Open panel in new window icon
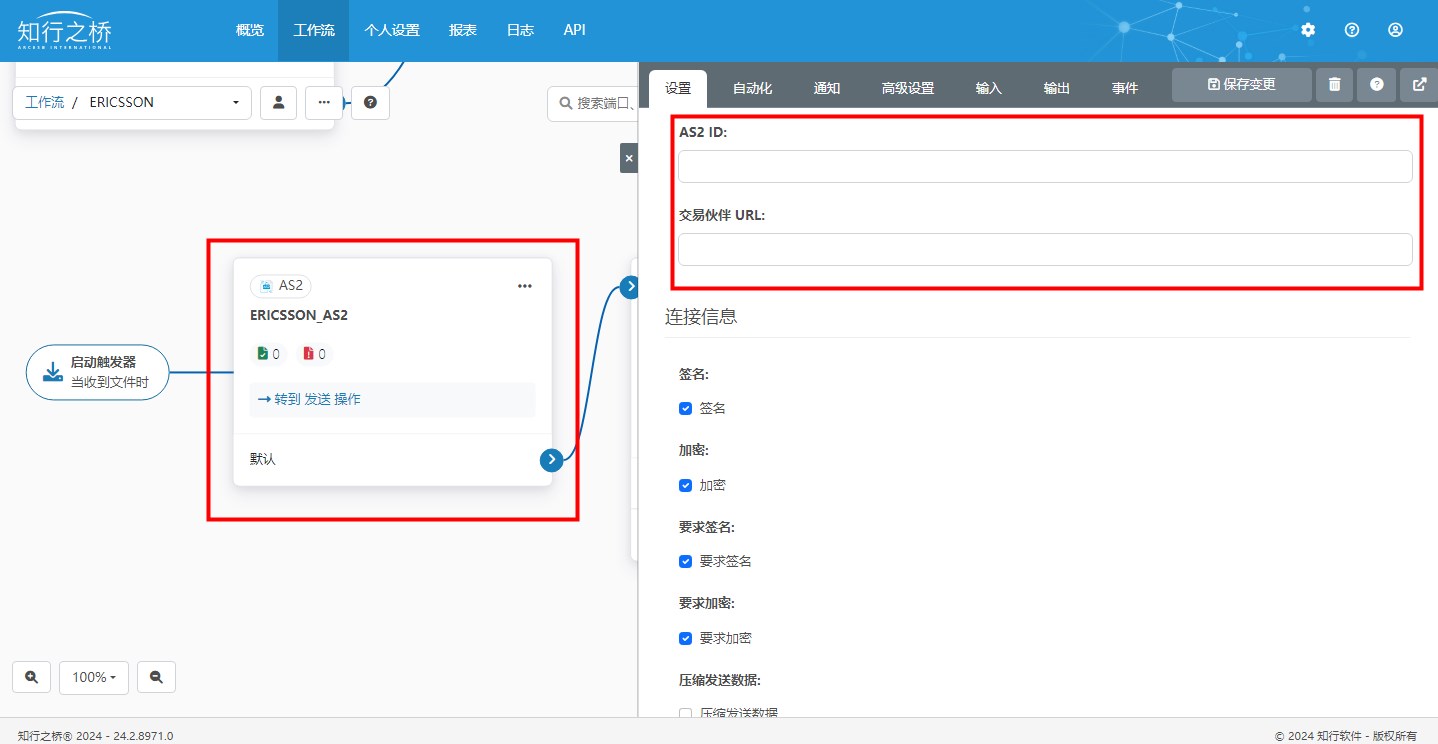This screenshot has width=1438, height=744. (1419, 85)
